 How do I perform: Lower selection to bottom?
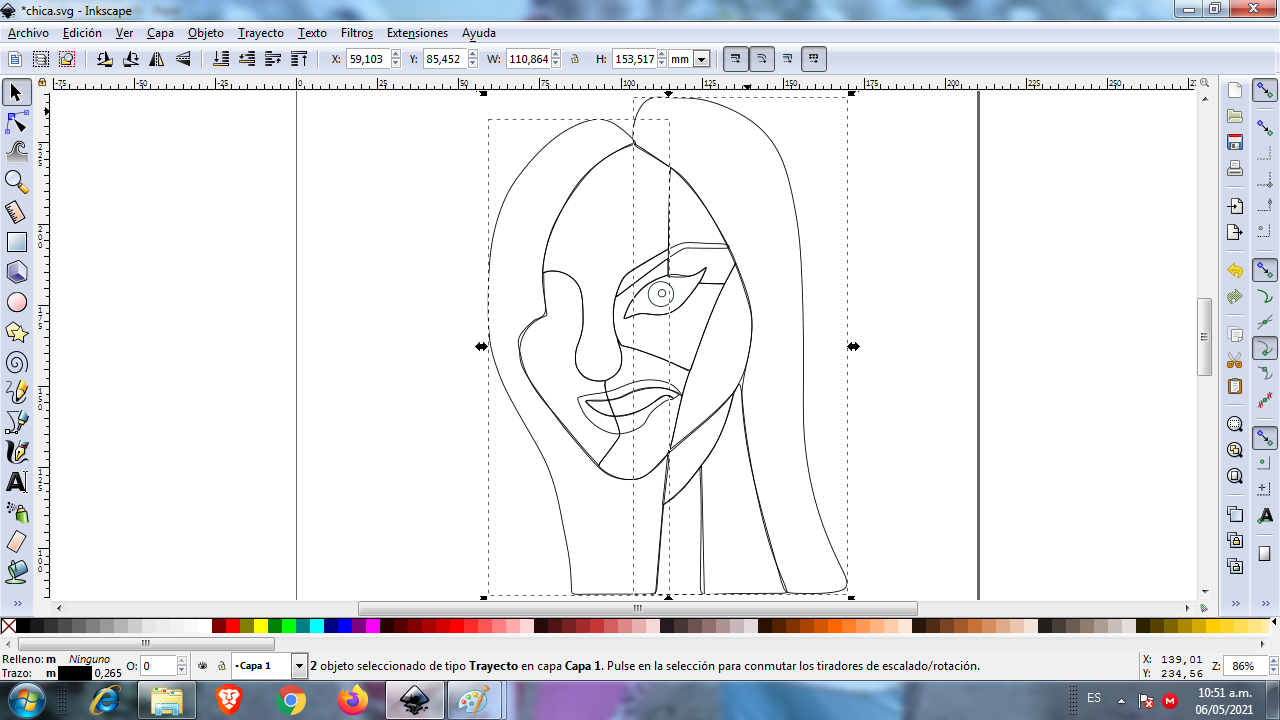click(222, 59)
